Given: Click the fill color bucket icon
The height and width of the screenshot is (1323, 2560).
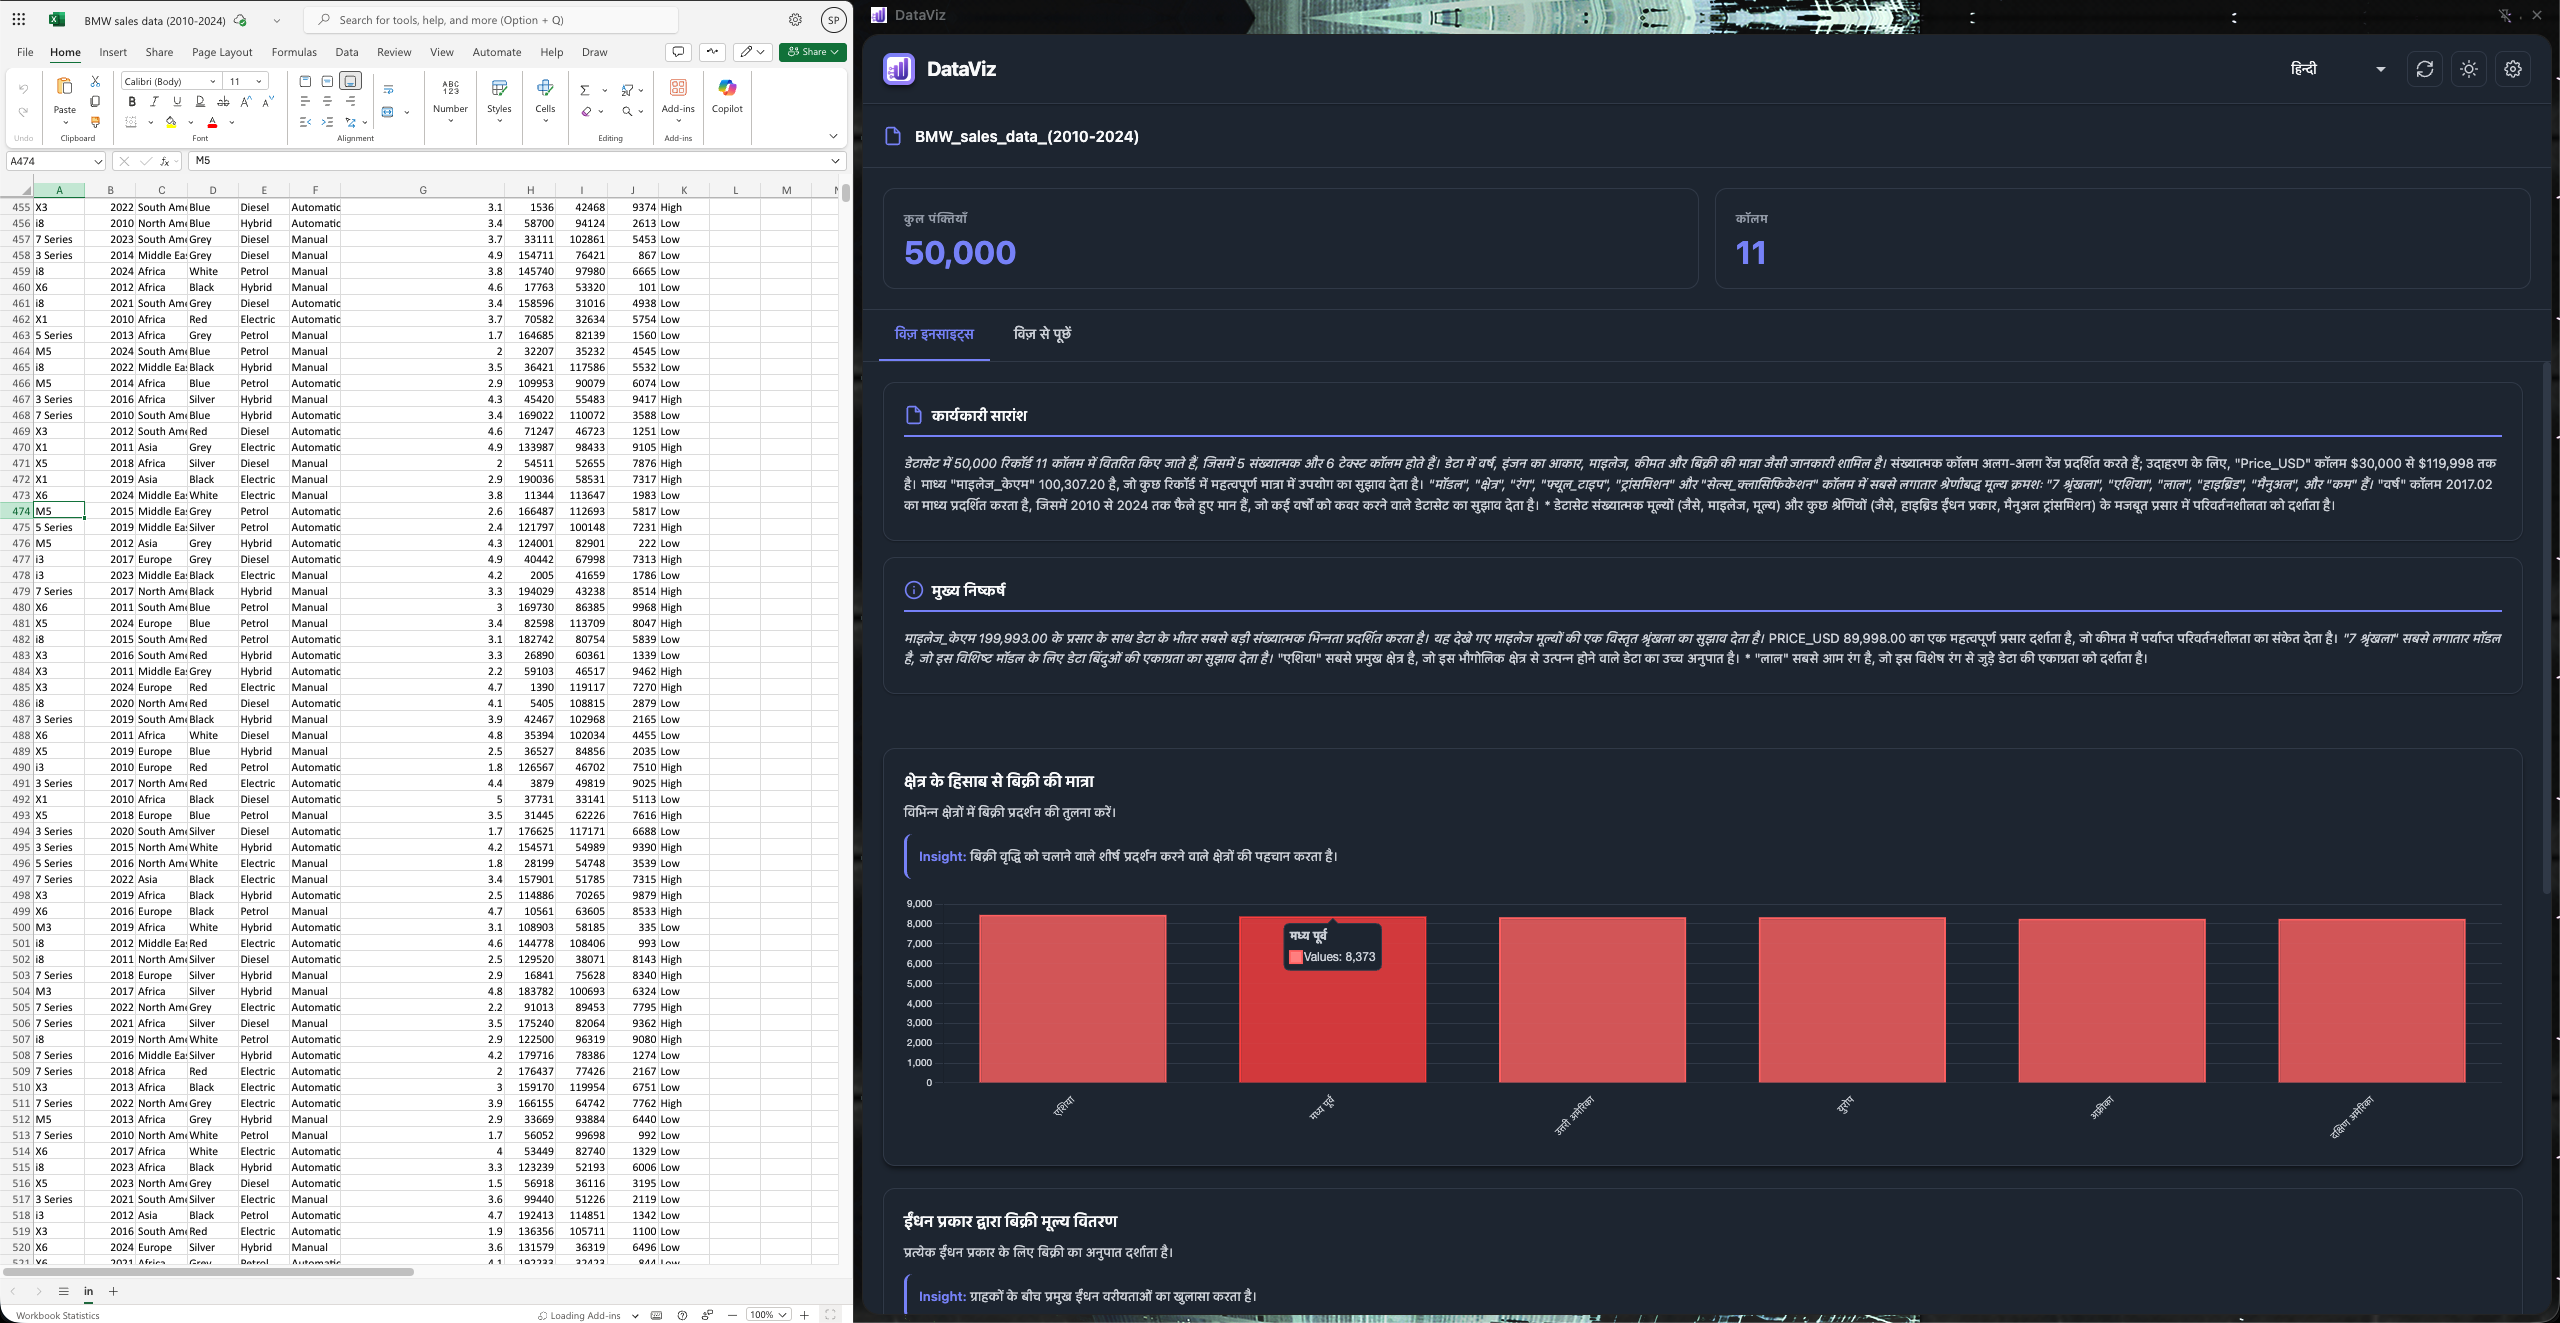Looking at the screenshot, I should (x=171, y=122).
